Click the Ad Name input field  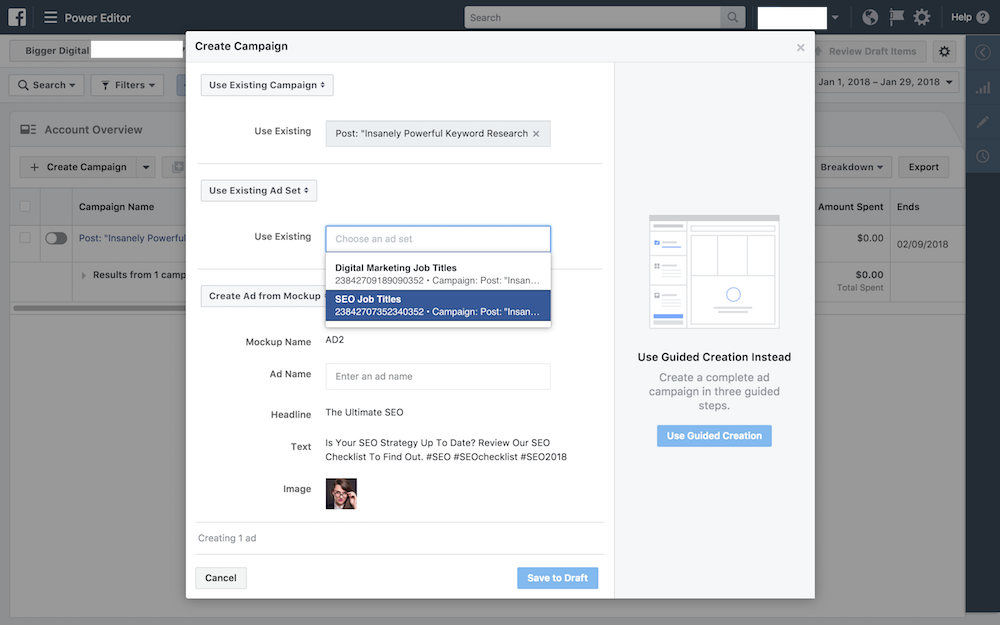tap(438, 376)
